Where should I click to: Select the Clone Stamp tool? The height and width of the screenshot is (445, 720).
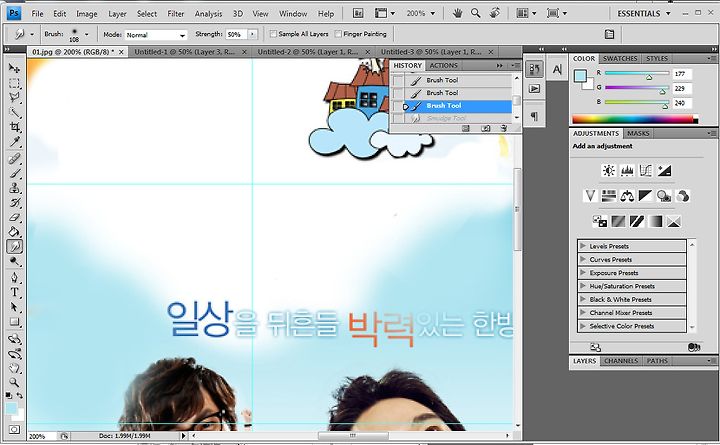14,188
